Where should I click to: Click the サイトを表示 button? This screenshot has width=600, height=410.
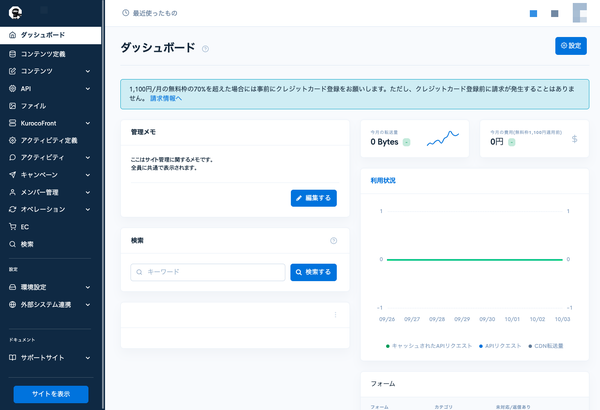point(51,394)
